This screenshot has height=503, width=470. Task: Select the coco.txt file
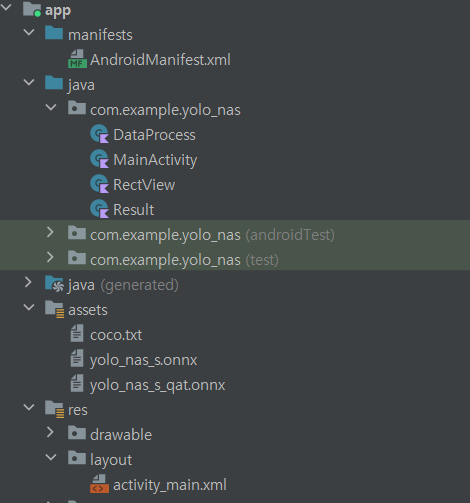[x=116, y=335]
